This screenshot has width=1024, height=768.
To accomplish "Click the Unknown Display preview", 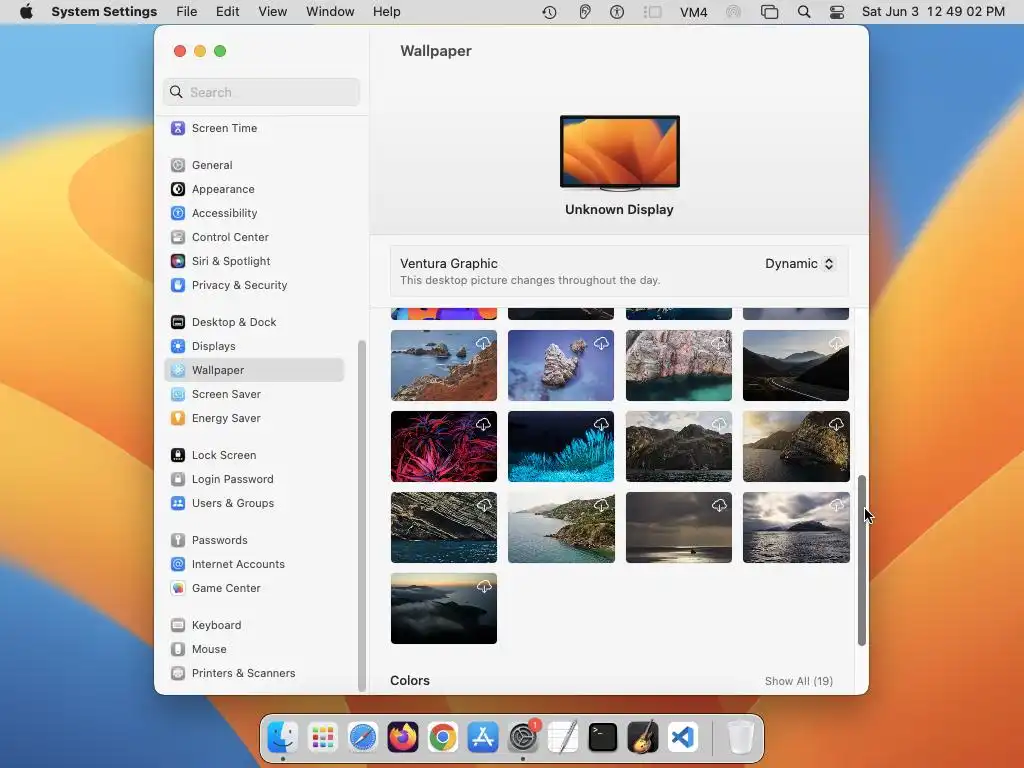I will 620,154.
